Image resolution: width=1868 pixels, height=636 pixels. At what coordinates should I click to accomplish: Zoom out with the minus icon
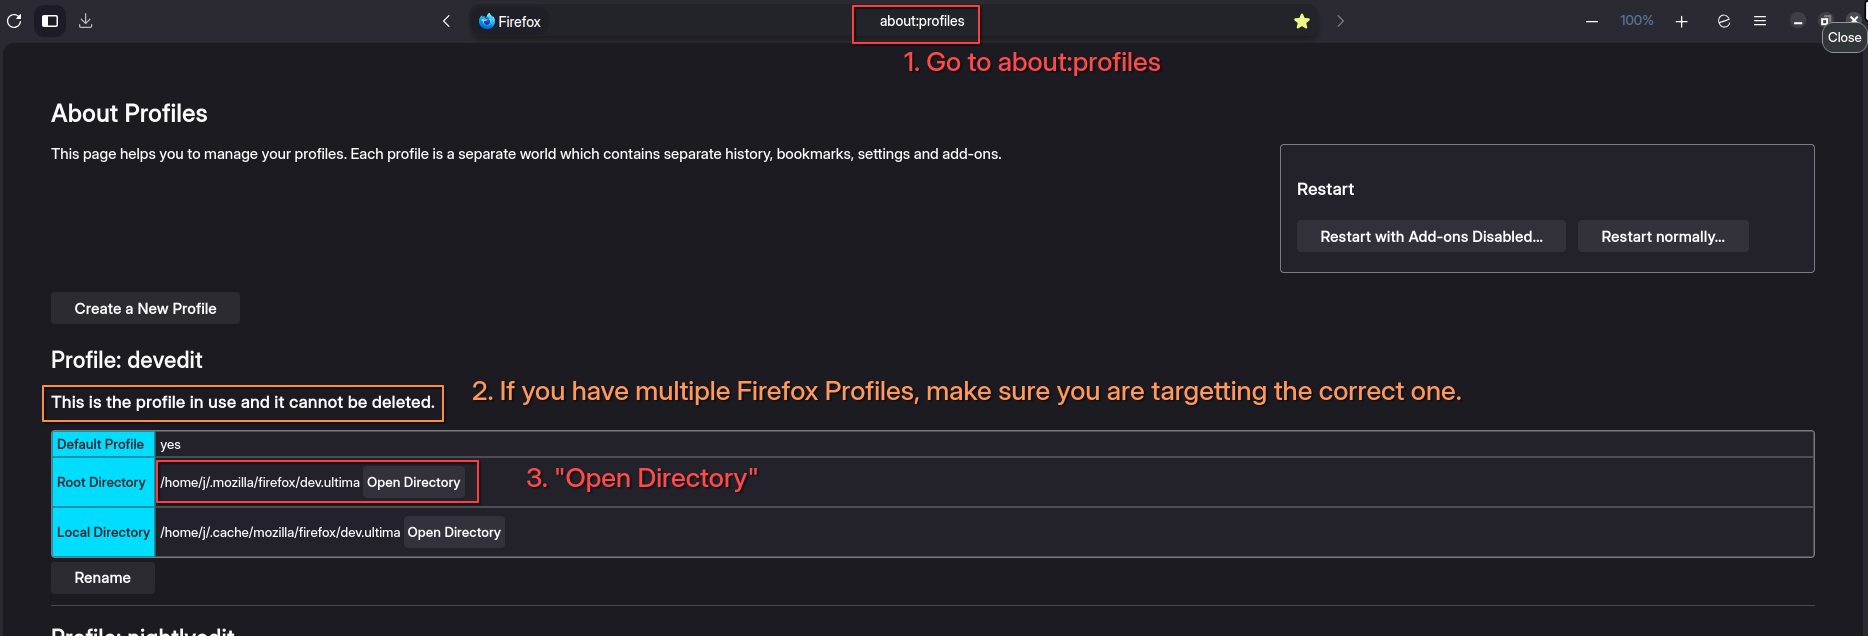[x=1592, y=21]
